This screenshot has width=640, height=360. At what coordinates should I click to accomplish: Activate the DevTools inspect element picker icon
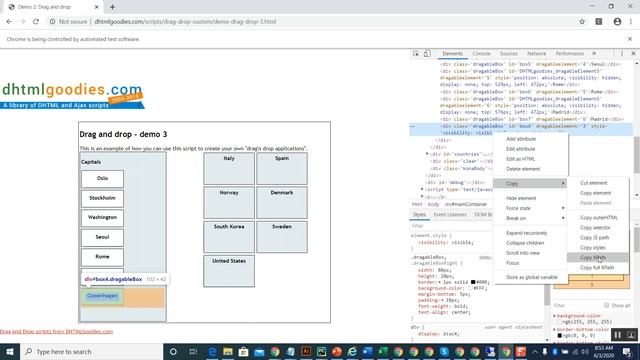pyautogui.click(x=416, y=53)
